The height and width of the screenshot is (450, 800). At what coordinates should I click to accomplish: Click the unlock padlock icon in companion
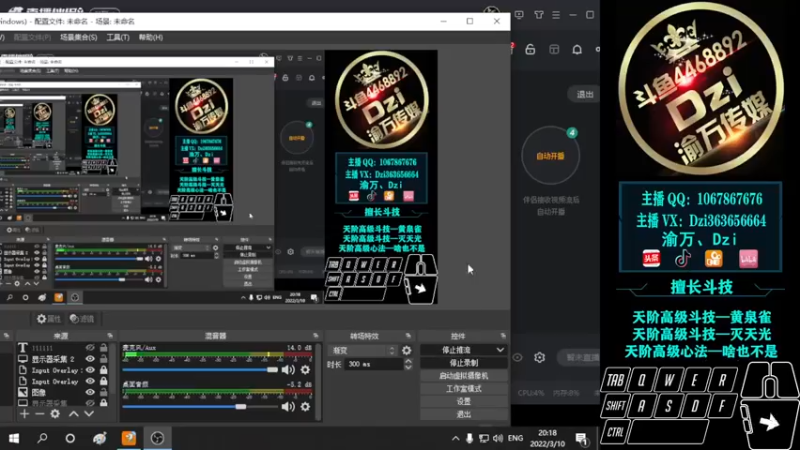tap(530, 49)
